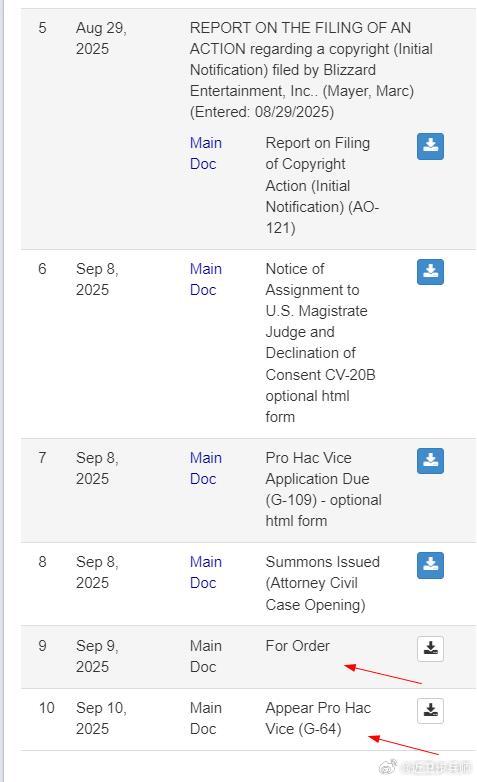Download the Pro Hac Vice Application Due document

click(x=430, y=461)
